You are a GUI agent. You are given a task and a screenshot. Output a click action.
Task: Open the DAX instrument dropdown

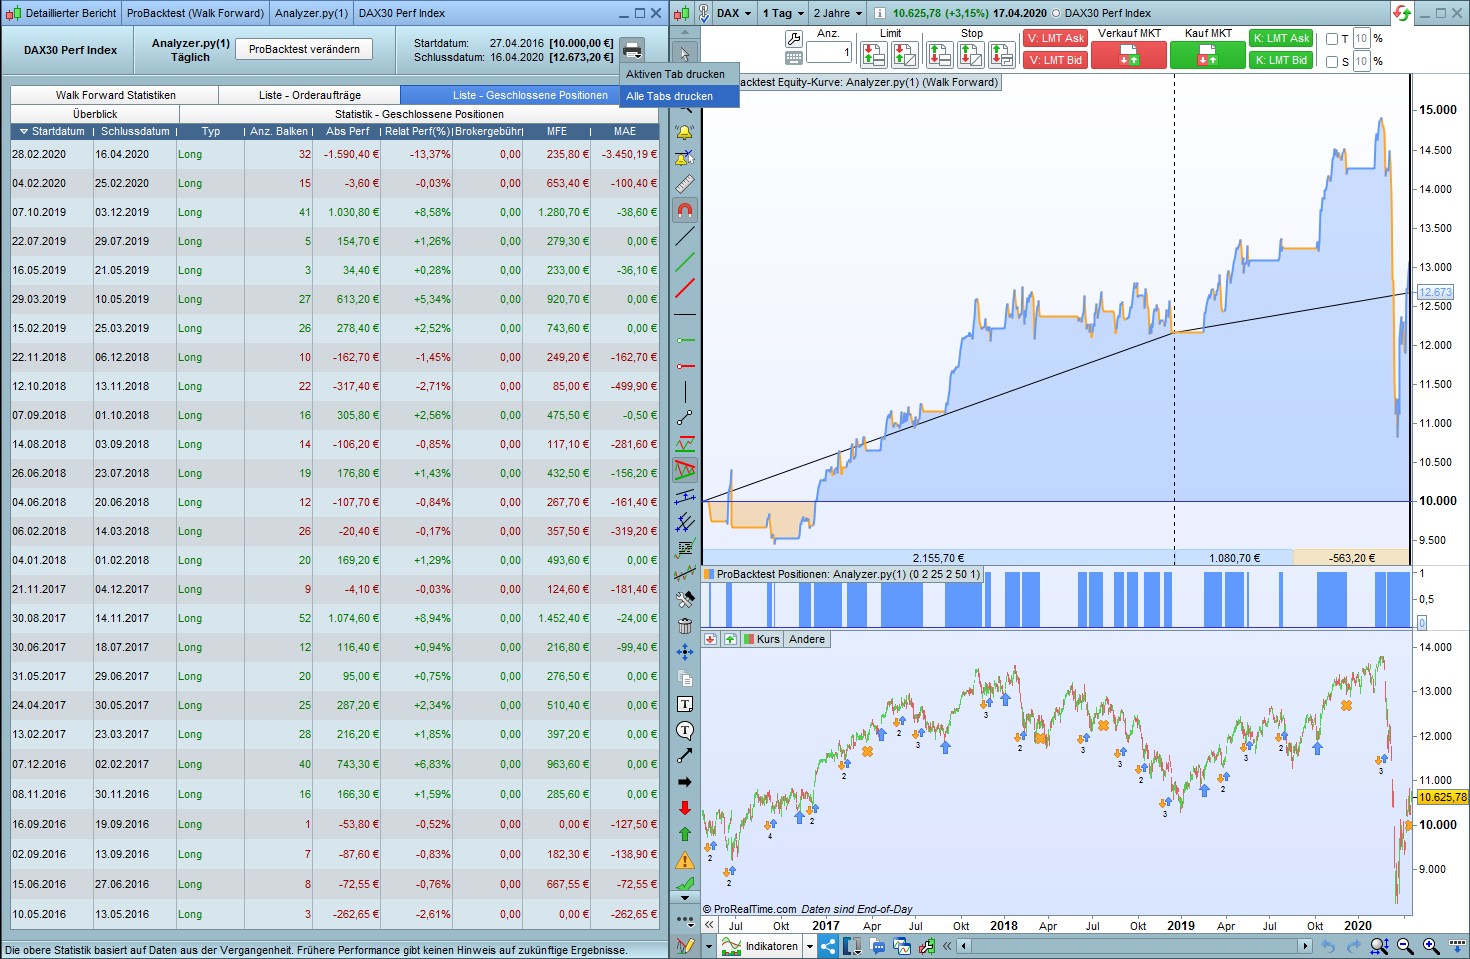click(734, 13)
